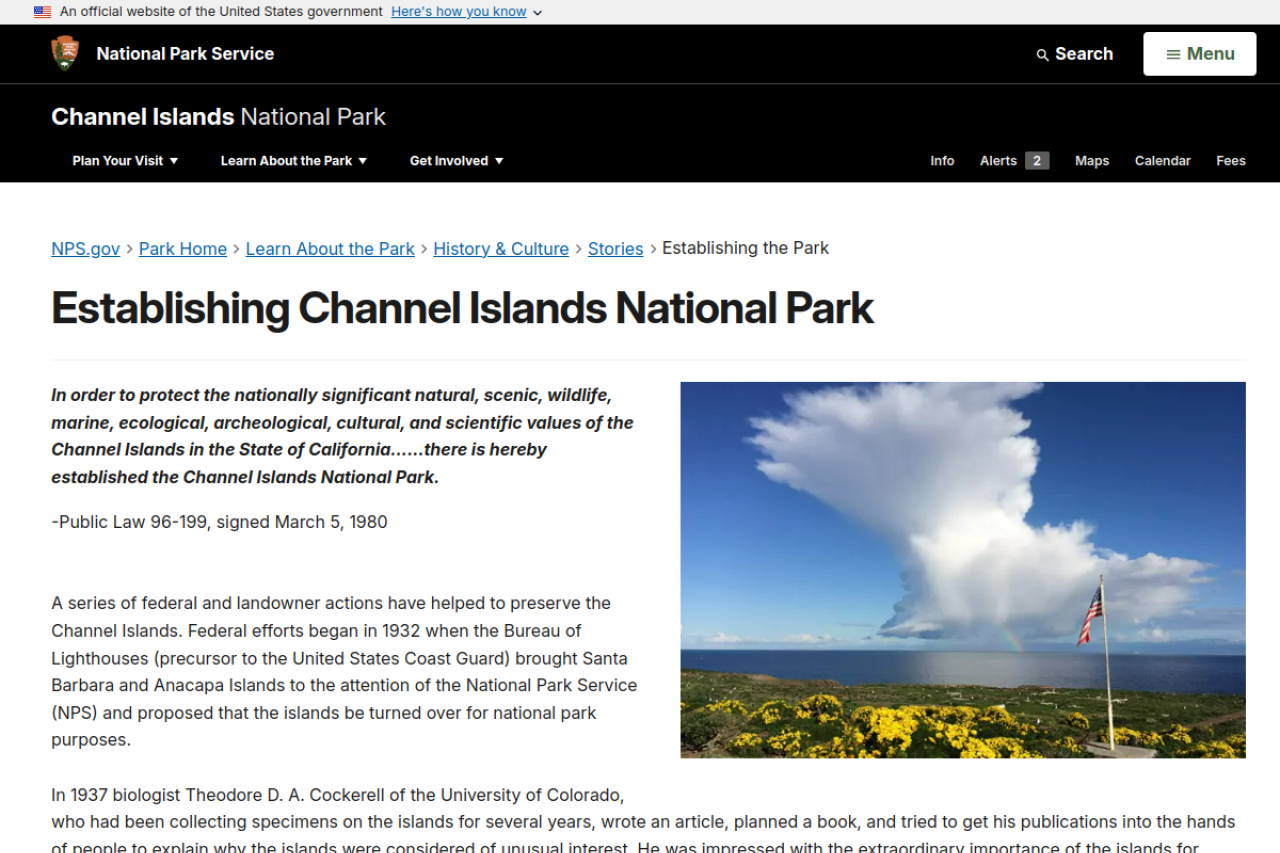Click the magnifying glass search icon
This screenshot has width=1280, height=853.
tap(1043, 55)
